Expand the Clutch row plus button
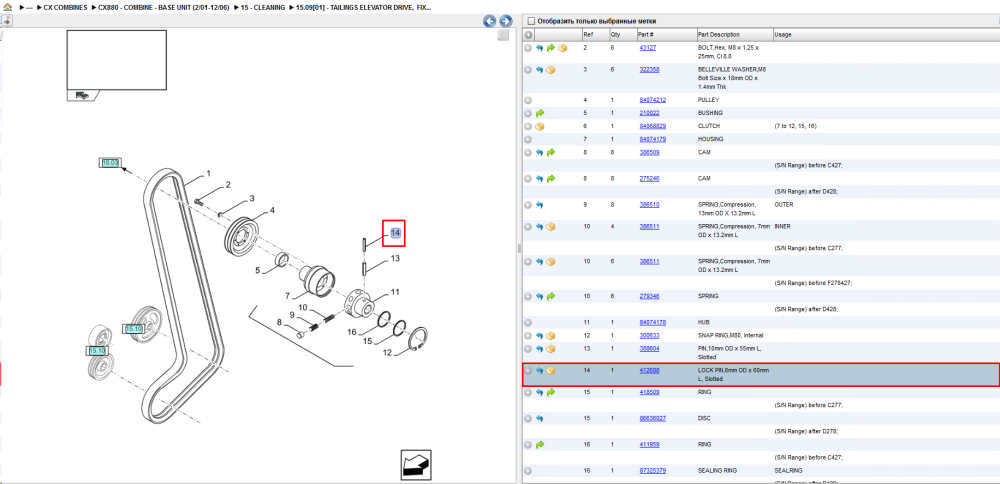 tap(528, 126)
